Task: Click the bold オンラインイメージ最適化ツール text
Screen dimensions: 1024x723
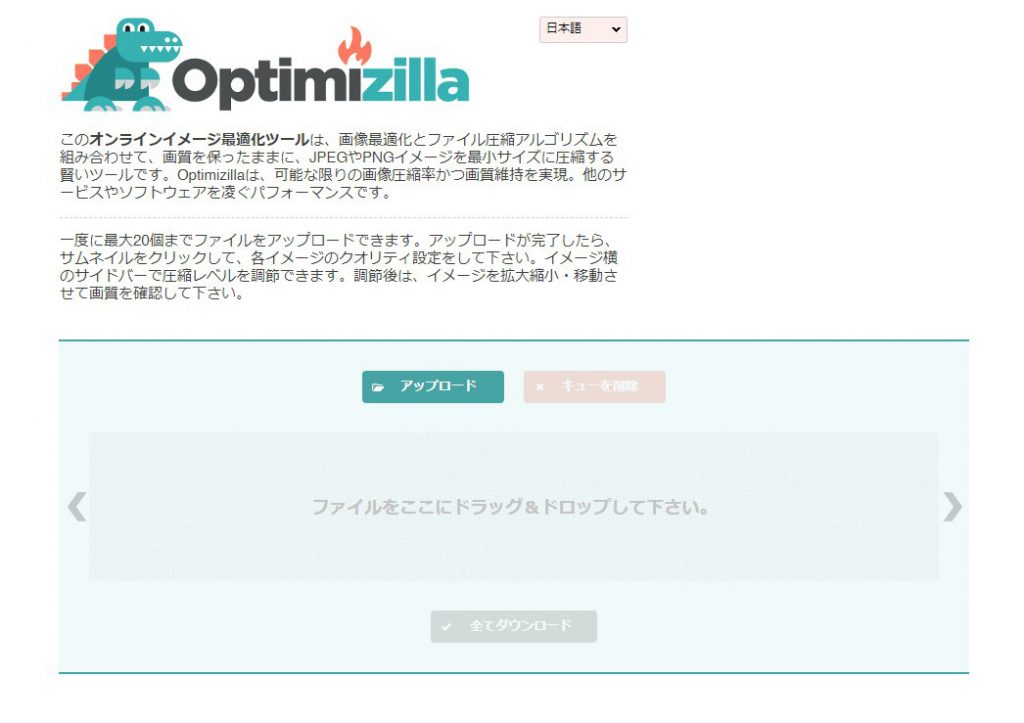Action: pos(199,139)
